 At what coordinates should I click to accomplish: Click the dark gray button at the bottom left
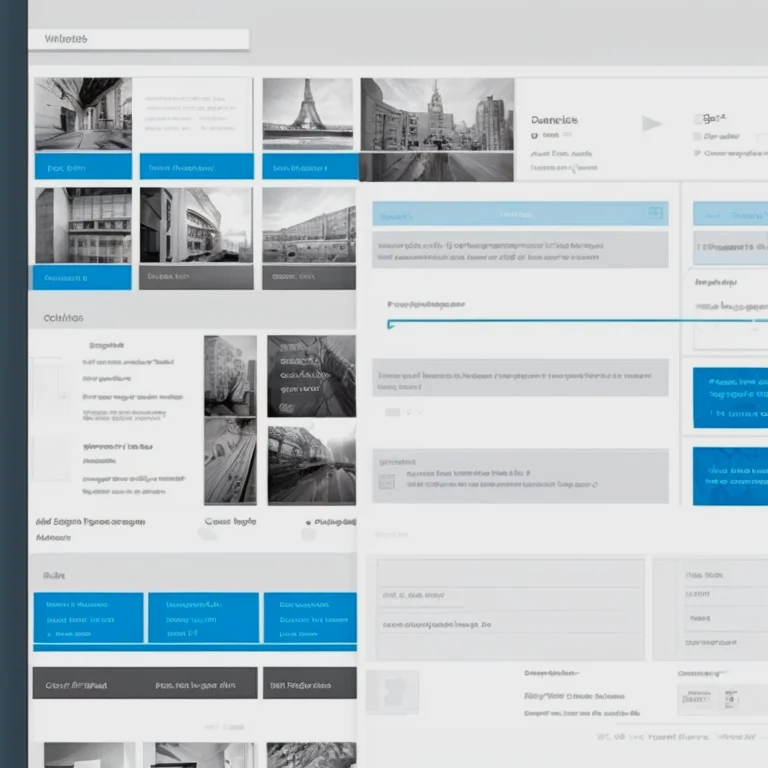pyautogui.click(x=145, y=683)
